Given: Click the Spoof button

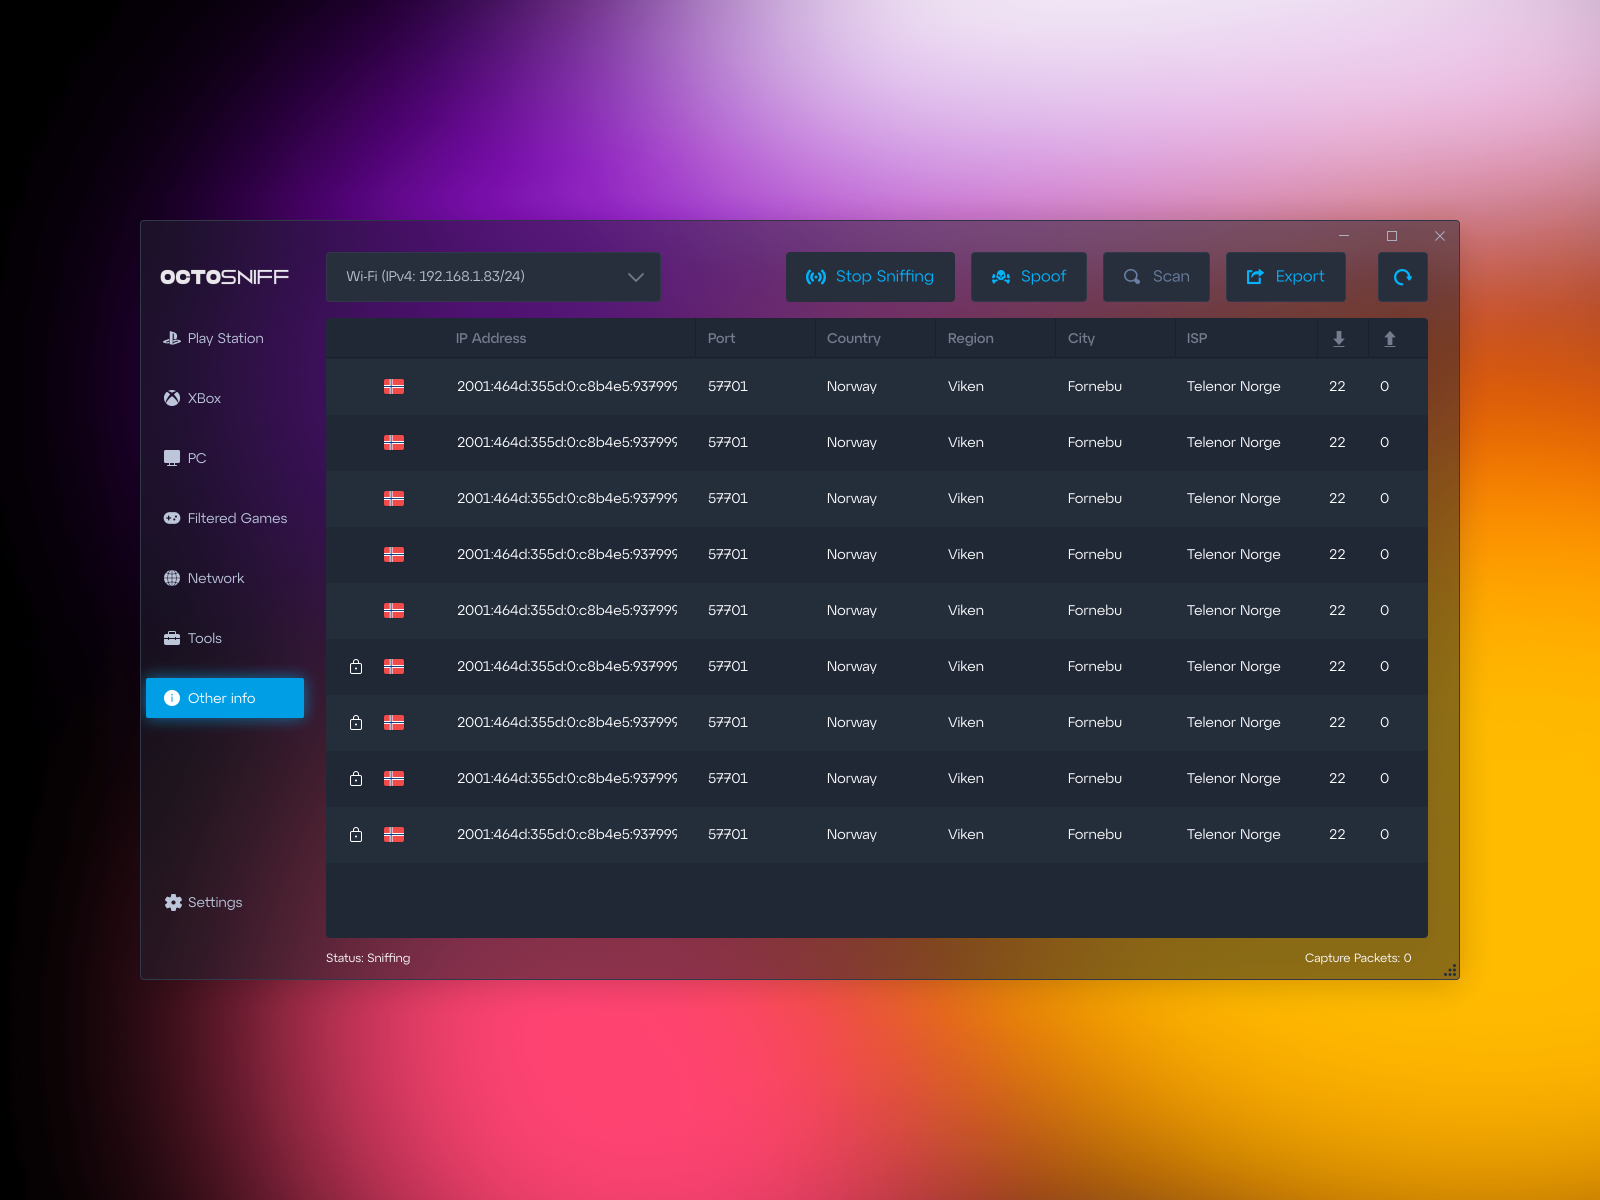Looking at the screenshot, I should click(x=1029, y=277).
